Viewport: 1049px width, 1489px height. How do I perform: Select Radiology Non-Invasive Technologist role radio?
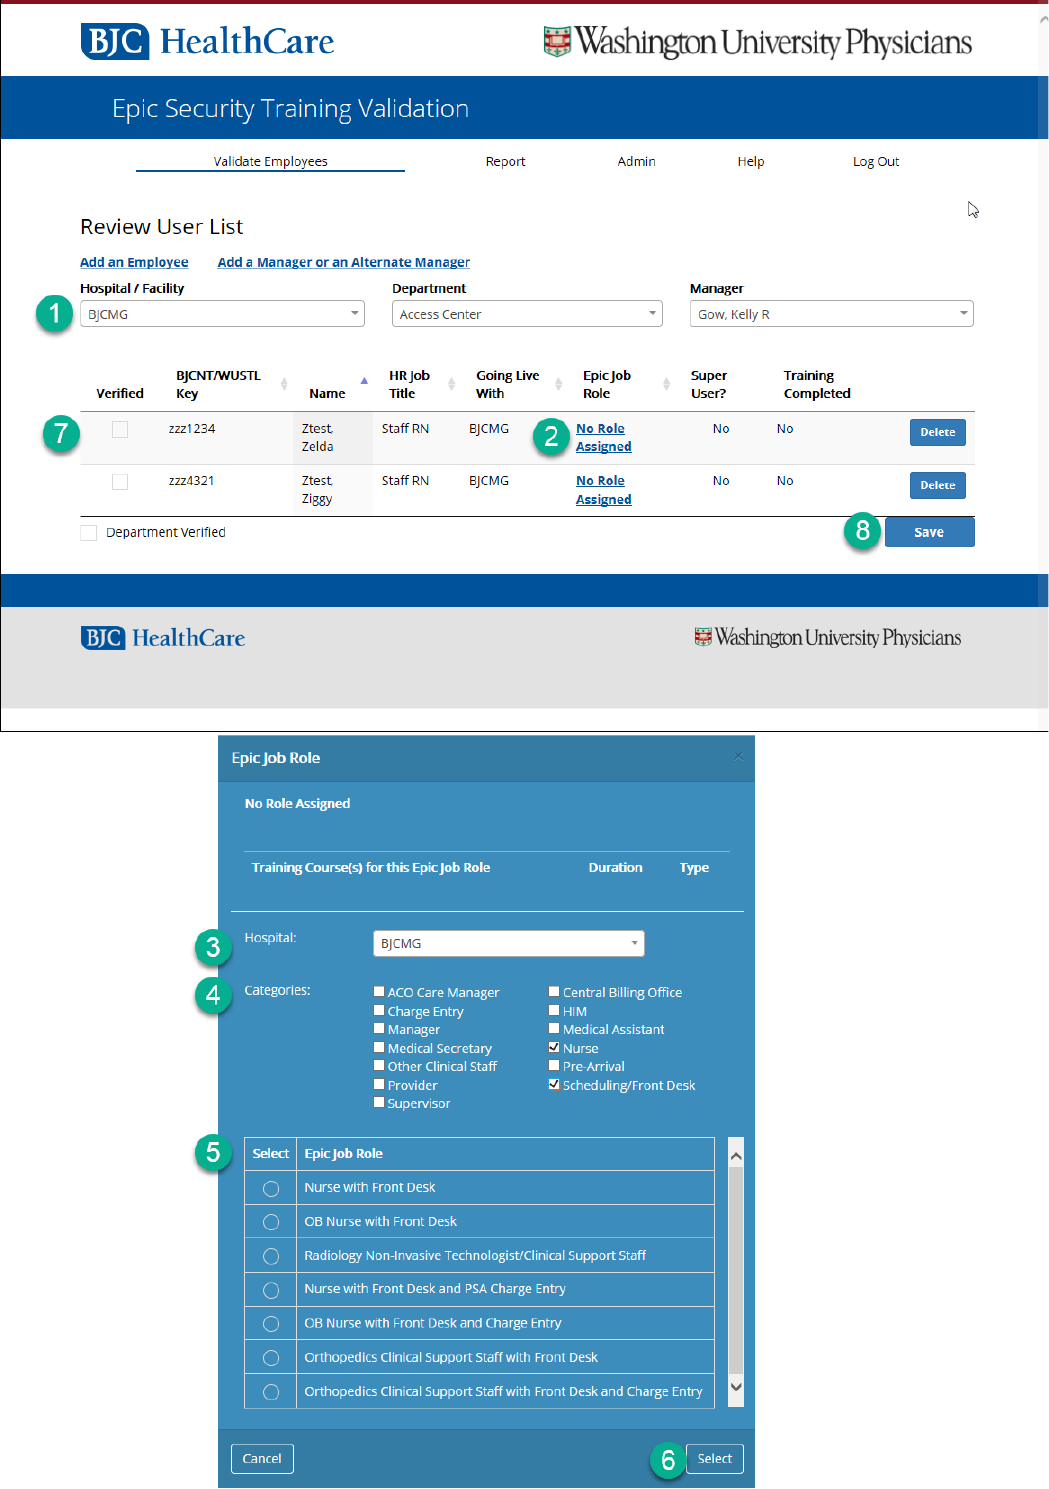[271, 1256]
